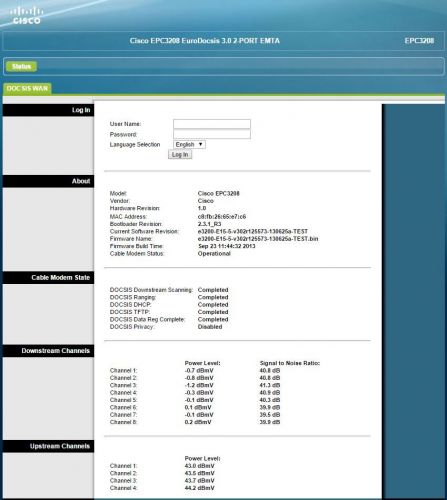This screenshot has height=500, width=447.
Task: Select the 39.5 dB signal to noise value
Action: pos(270,415)
